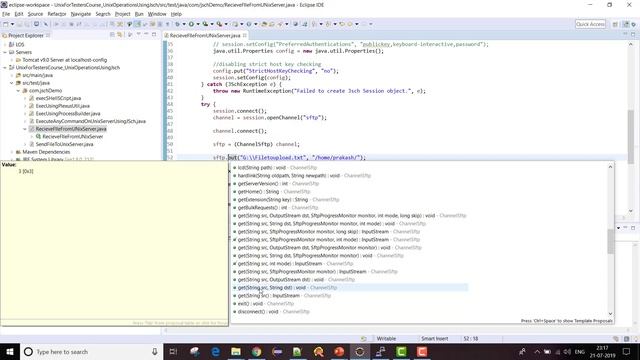This screenshot has width=640, height=360.
Task: Select ExecUsingProcessBuilder.java in the tree
Action: point(68,113)
